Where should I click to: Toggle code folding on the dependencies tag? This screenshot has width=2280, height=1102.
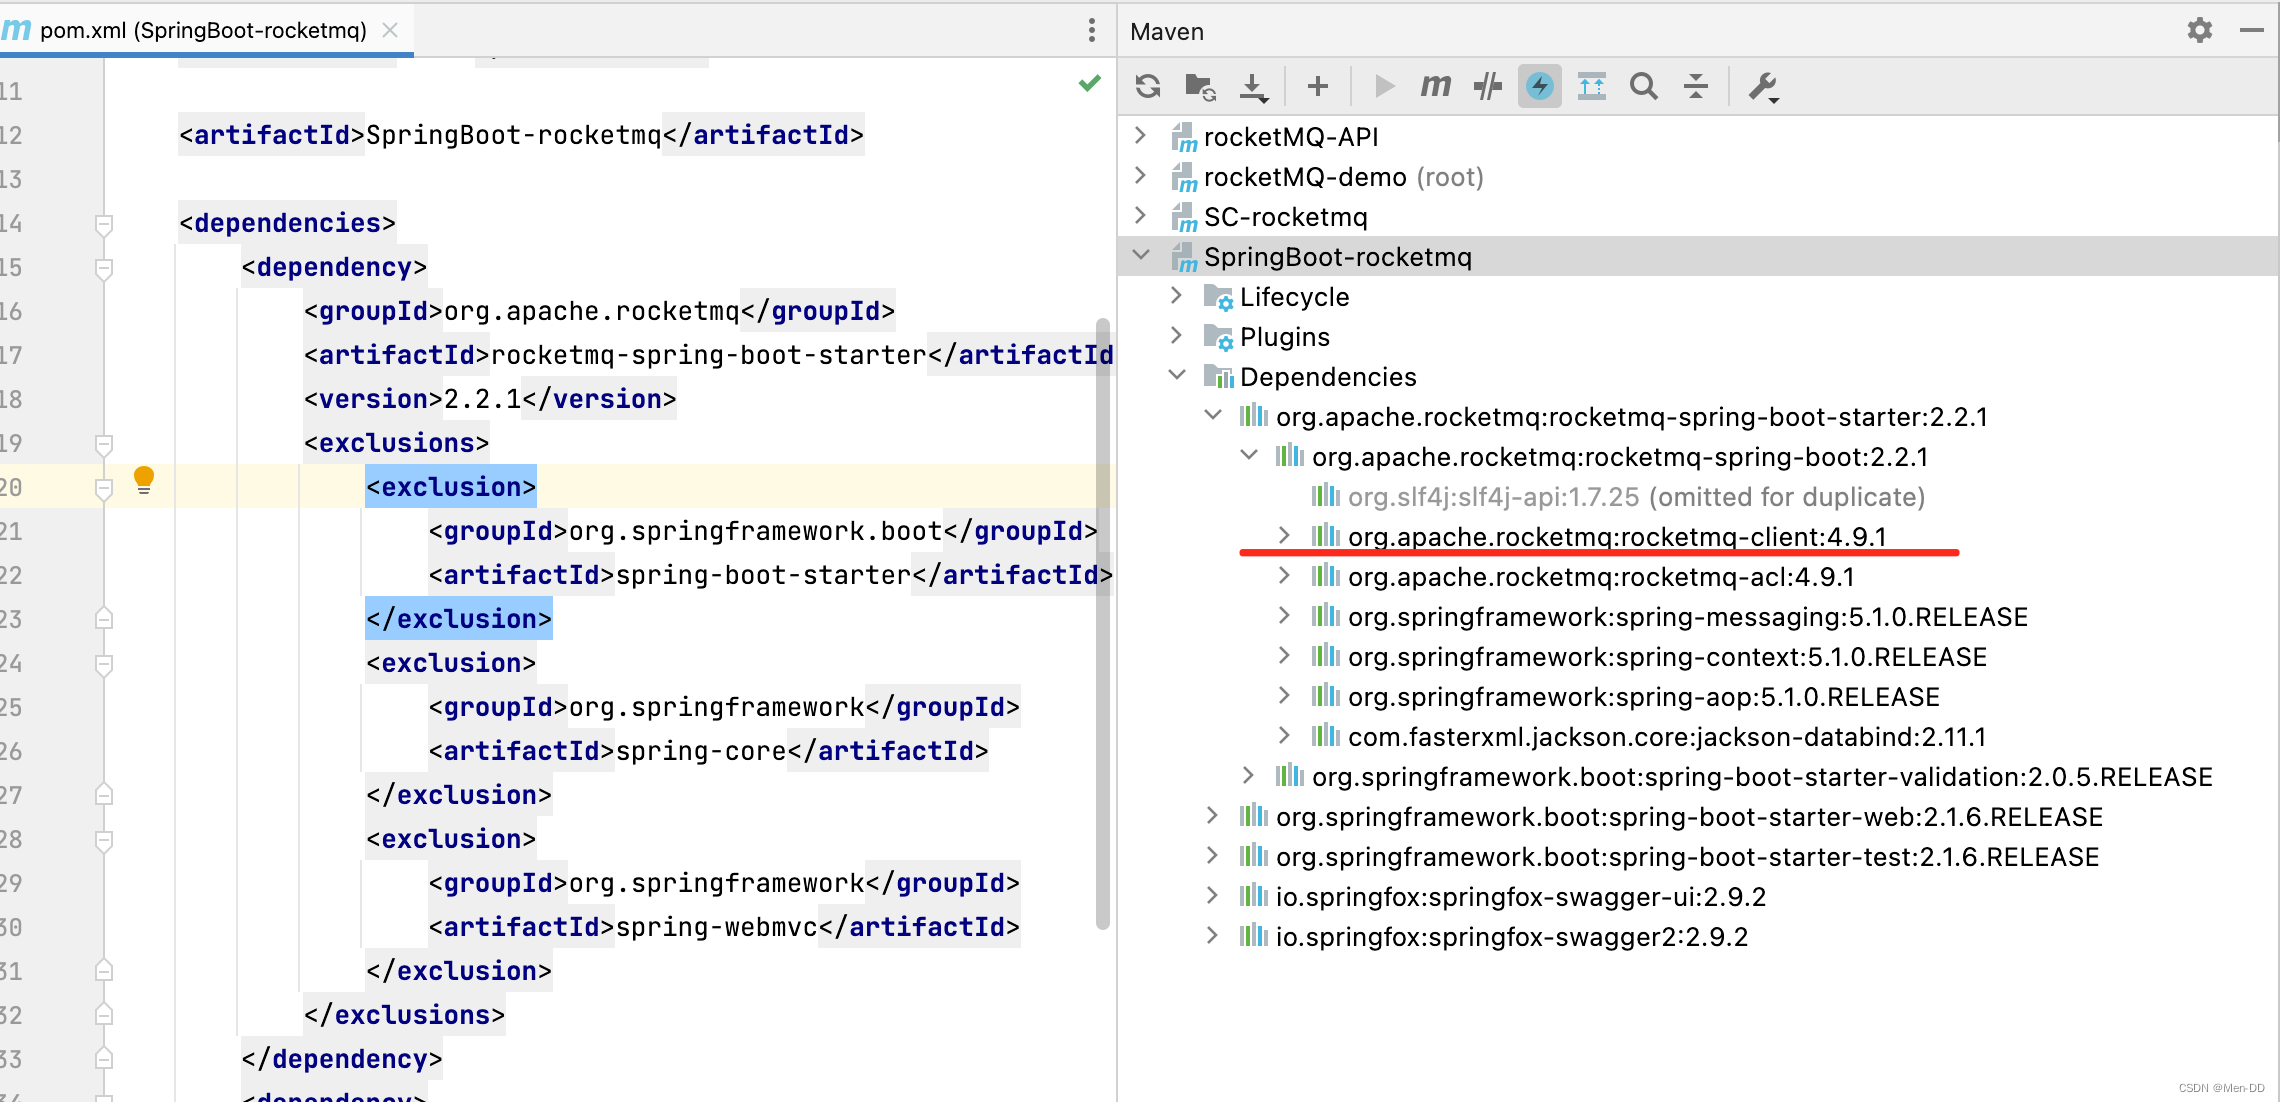[x=103, y=223]
